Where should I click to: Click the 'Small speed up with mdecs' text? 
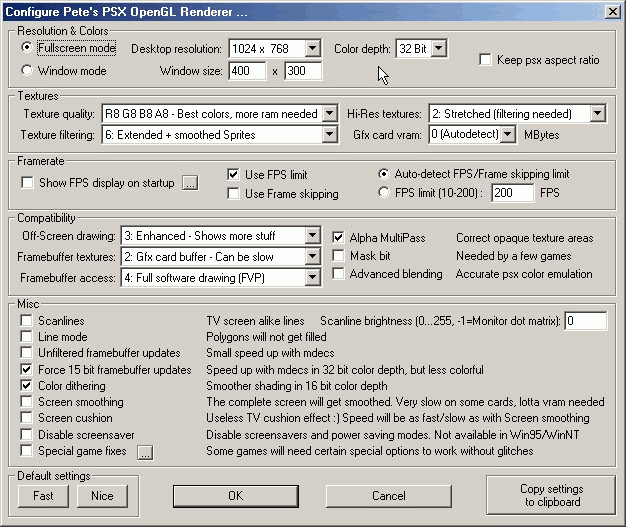tap(270, 353)
